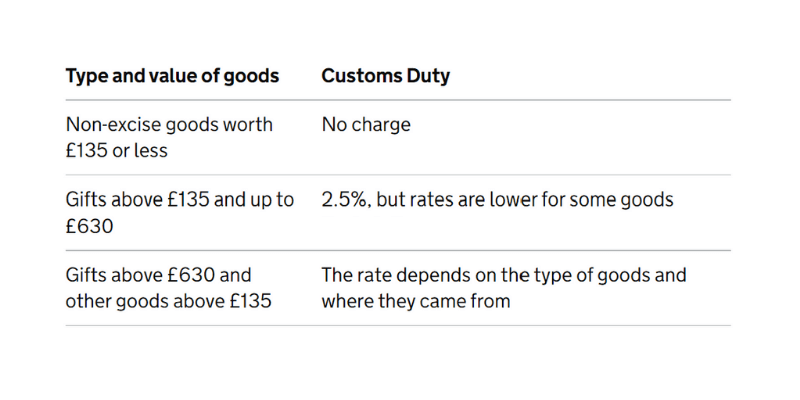
Task: Click the word 'Non-excise' in first row
Action: (x=113, y=125)
